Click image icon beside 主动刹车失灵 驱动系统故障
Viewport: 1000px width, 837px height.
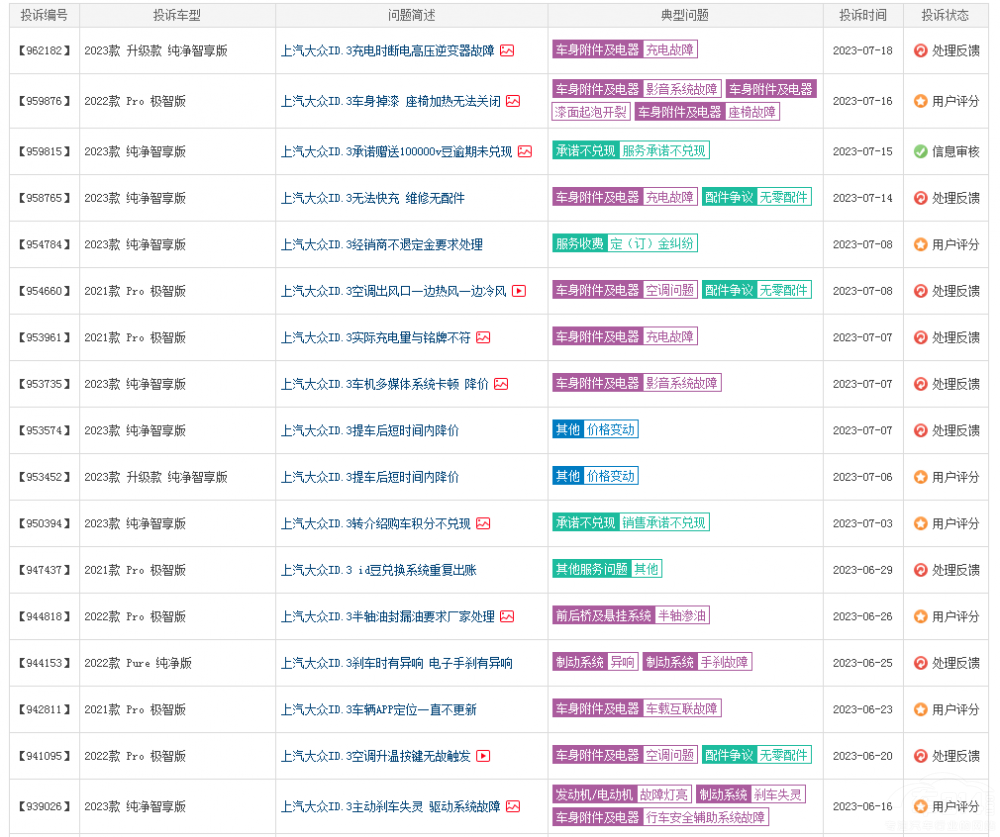pos(513,806)
